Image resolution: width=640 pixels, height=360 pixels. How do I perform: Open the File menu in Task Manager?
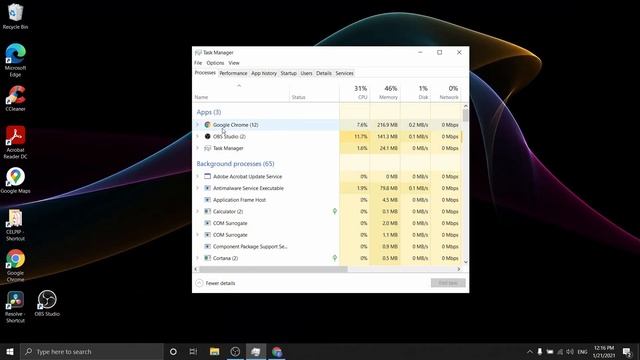coord(198,63)
